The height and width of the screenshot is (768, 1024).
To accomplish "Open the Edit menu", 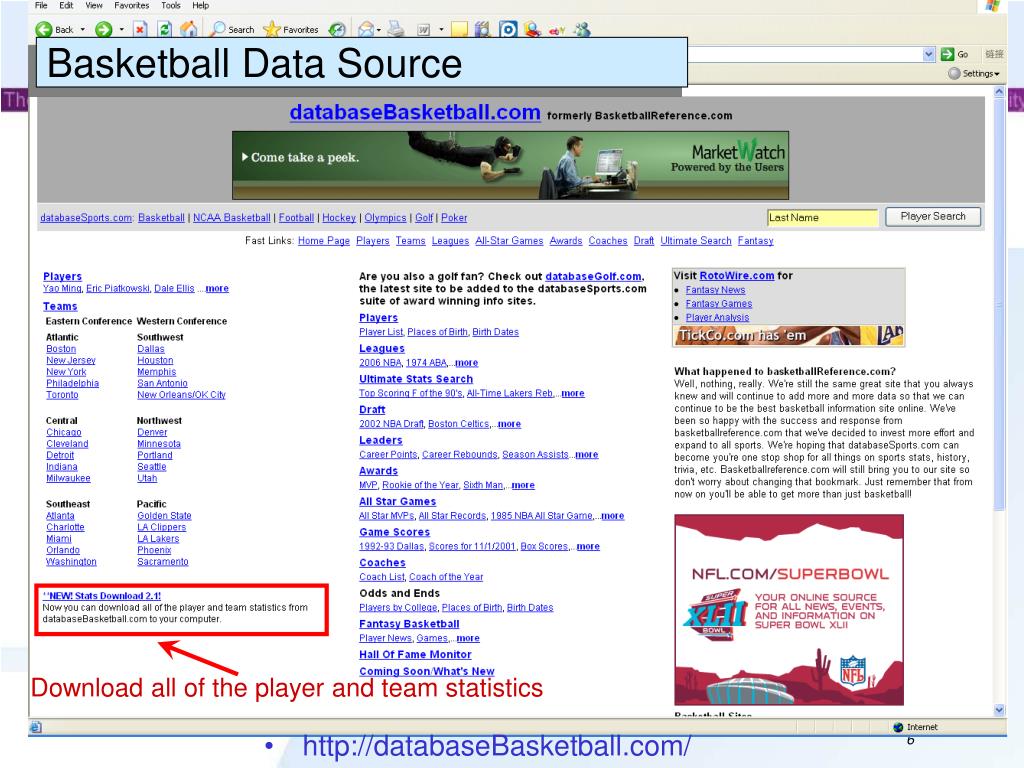I will 66,5.
